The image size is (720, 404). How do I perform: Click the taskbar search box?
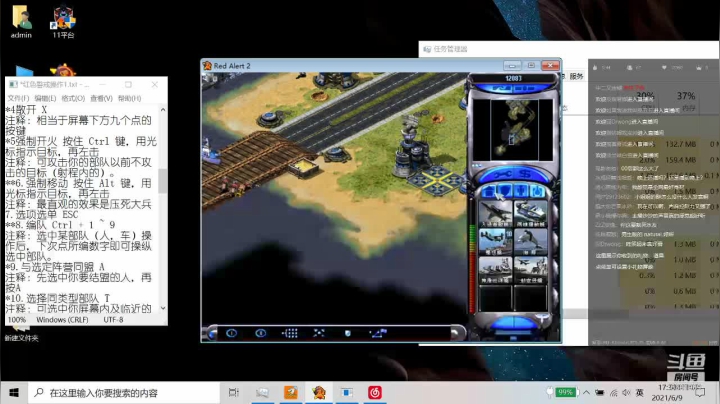[124, 393]
